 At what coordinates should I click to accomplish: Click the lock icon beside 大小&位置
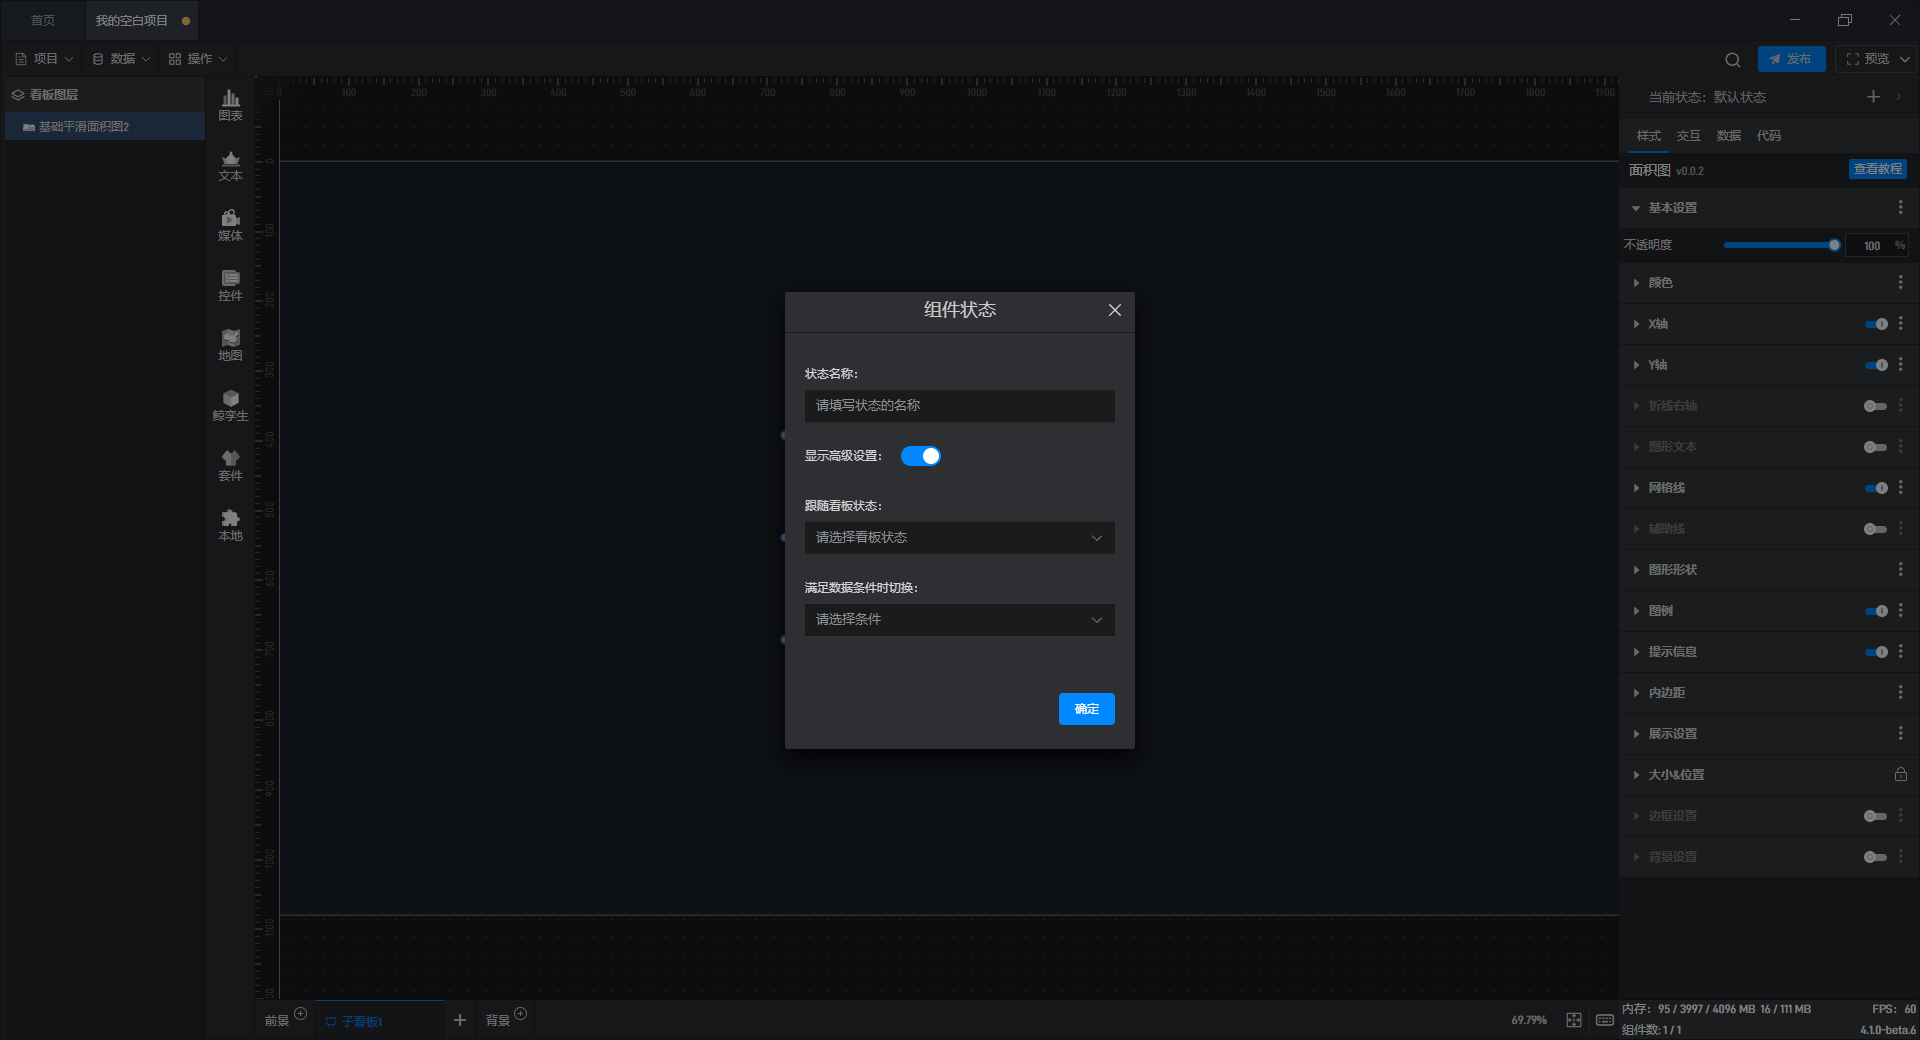1900,774
